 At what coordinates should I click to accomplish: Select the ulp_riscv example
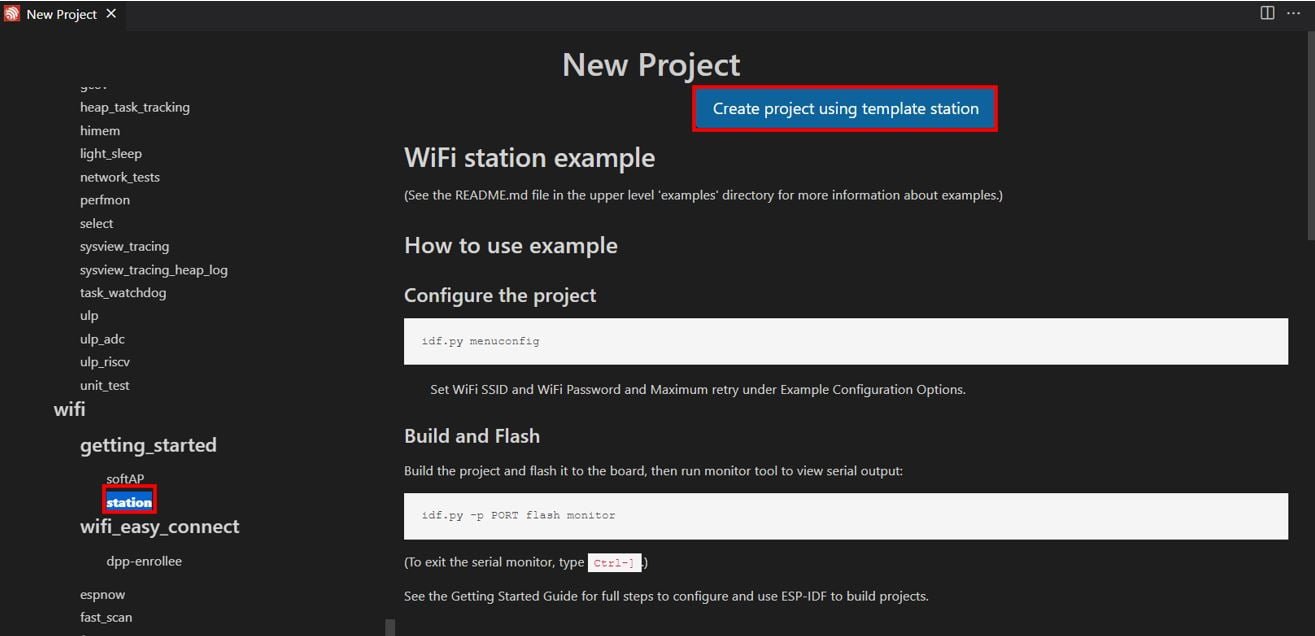(104, 361)
